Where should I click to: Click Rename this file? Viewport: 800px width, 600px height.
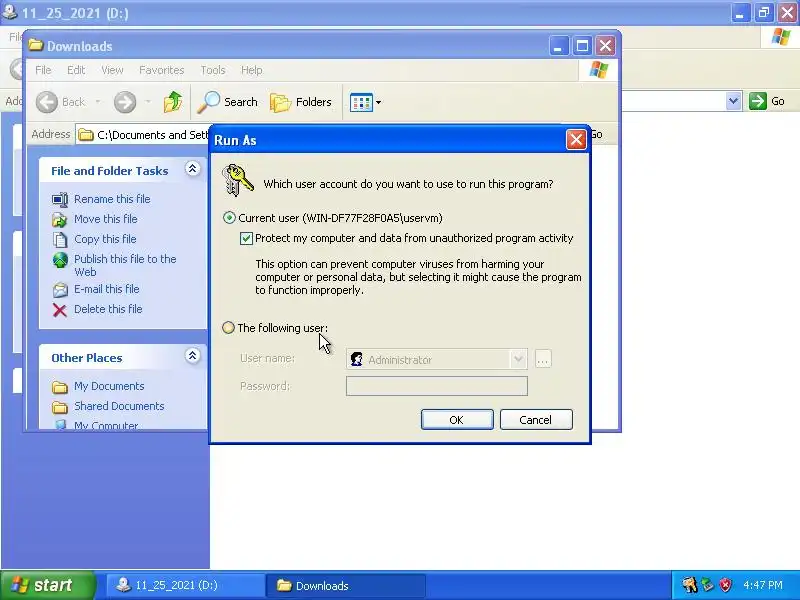point(112,199)
